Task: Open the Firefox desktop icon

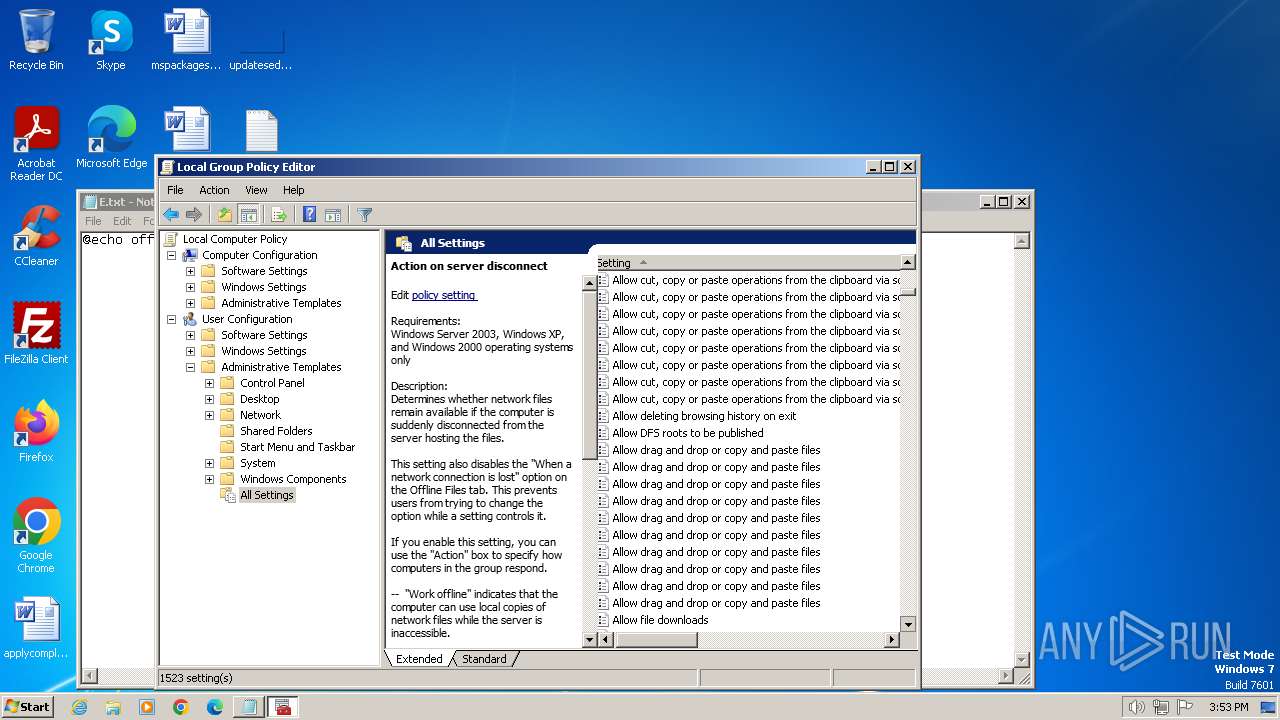Action: tap(36, 431)
